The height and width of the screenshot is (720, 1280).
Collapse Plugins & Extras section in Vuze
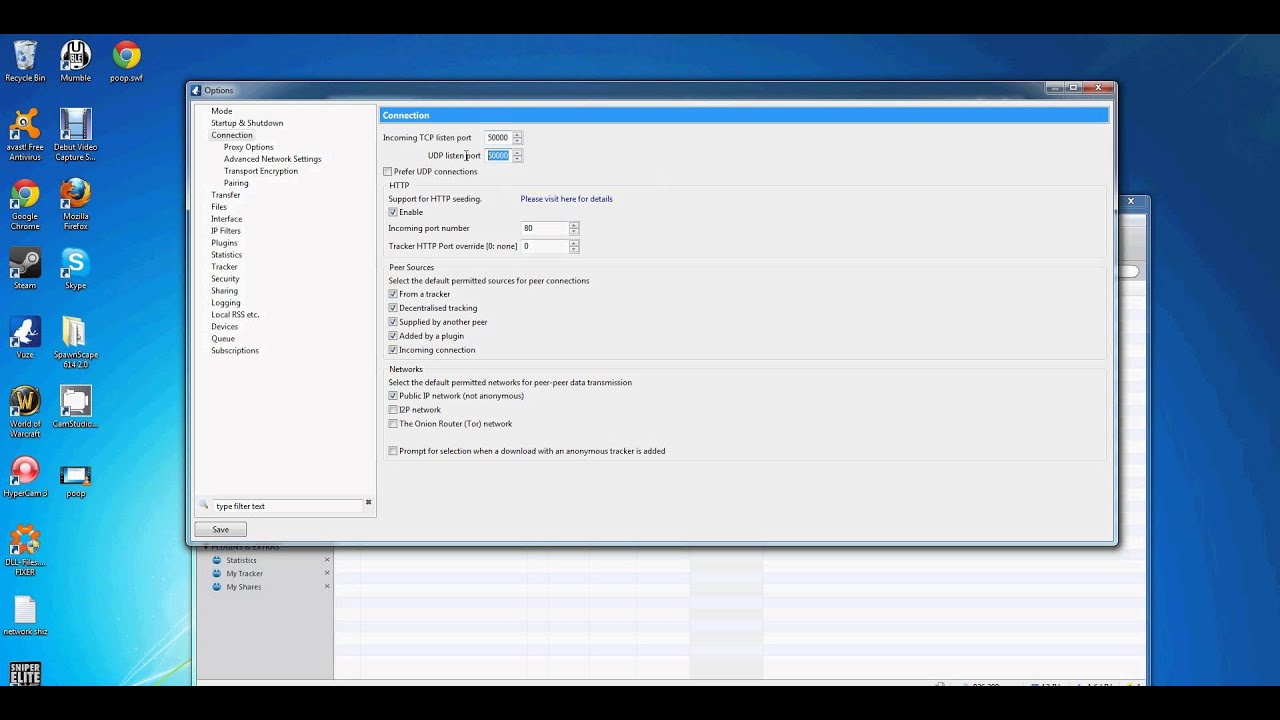206,548
